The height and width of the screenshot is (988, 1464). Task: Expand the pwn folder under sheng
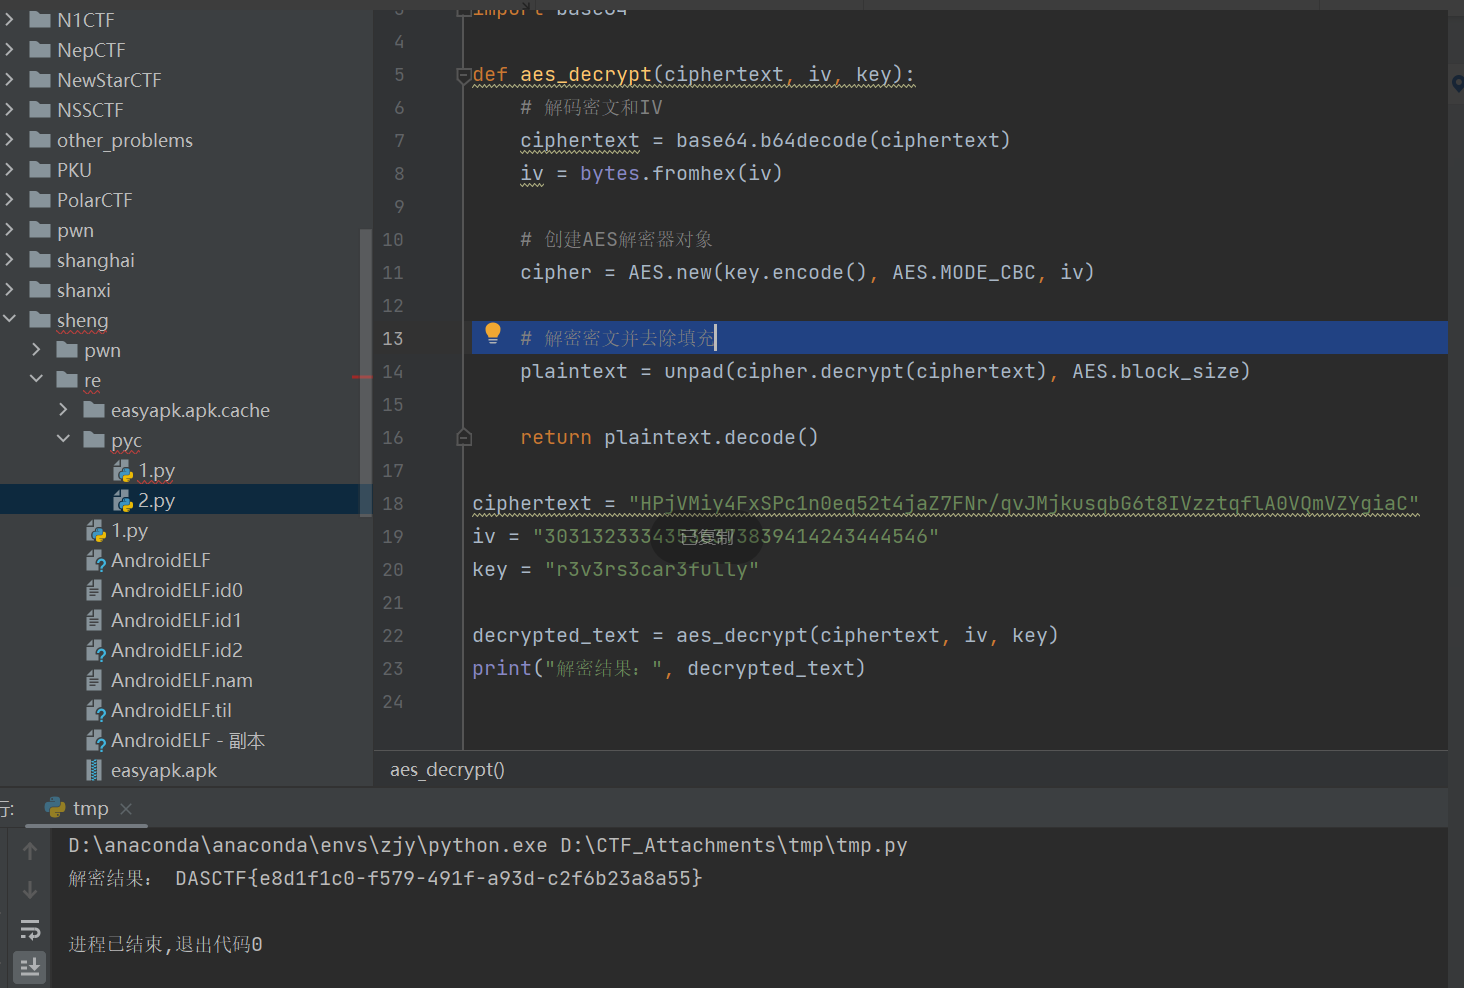[x=37, y=350]
